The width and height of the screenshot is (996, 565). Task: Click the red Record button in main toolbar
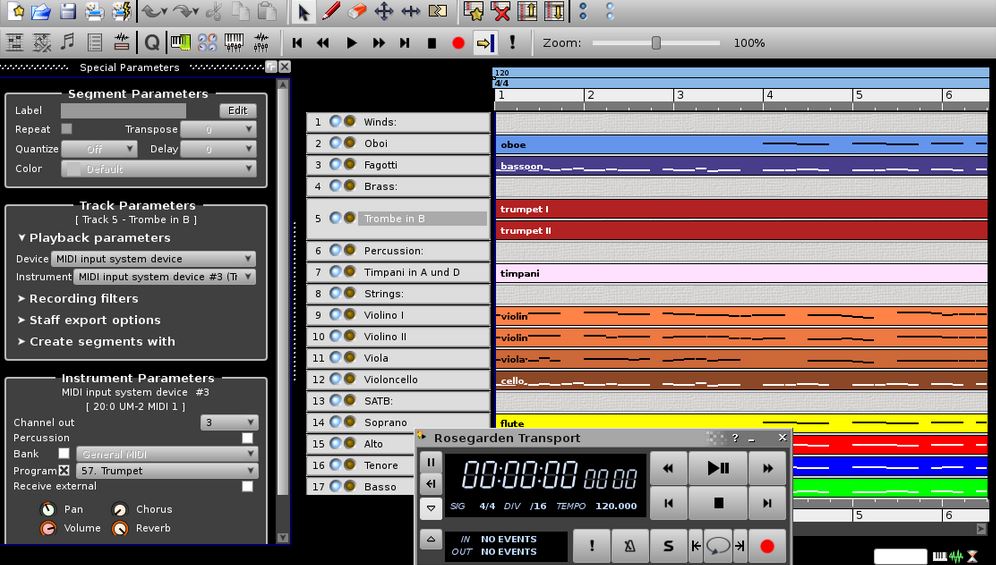pyautogui.click(x=458, y=43)
